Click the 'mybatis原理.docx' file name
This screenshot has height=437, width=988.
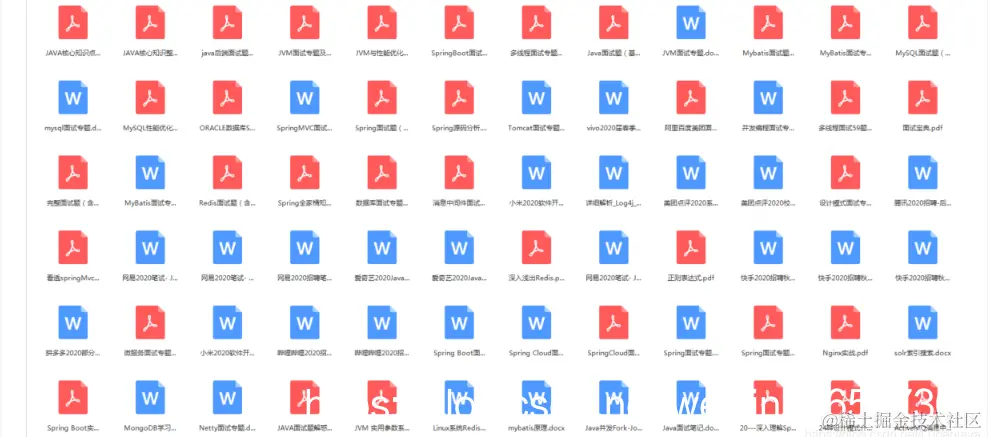537,428
